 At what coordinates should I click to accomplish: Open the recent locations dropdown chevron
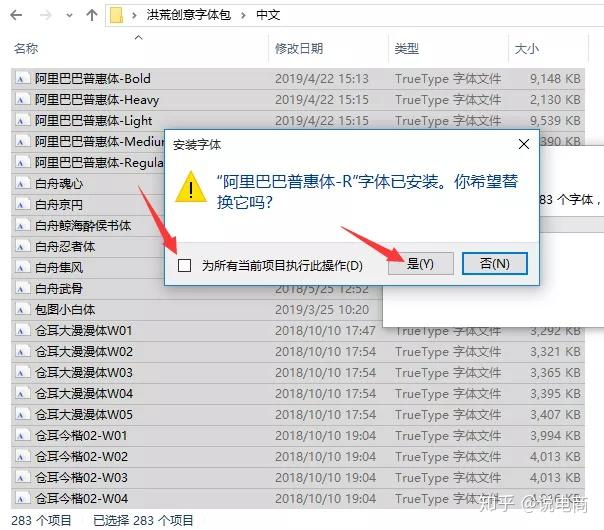[69, 16]
